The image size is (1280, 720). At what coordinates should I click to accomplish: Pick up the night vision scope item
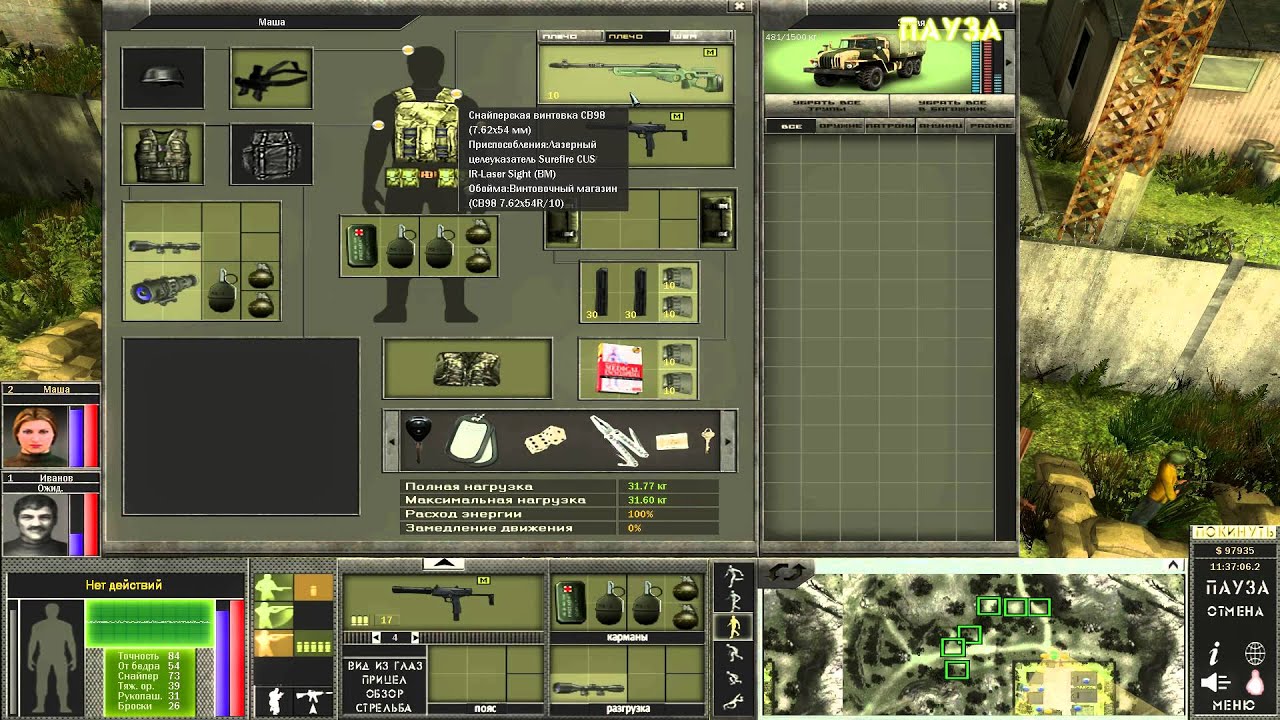pos(163,290)
